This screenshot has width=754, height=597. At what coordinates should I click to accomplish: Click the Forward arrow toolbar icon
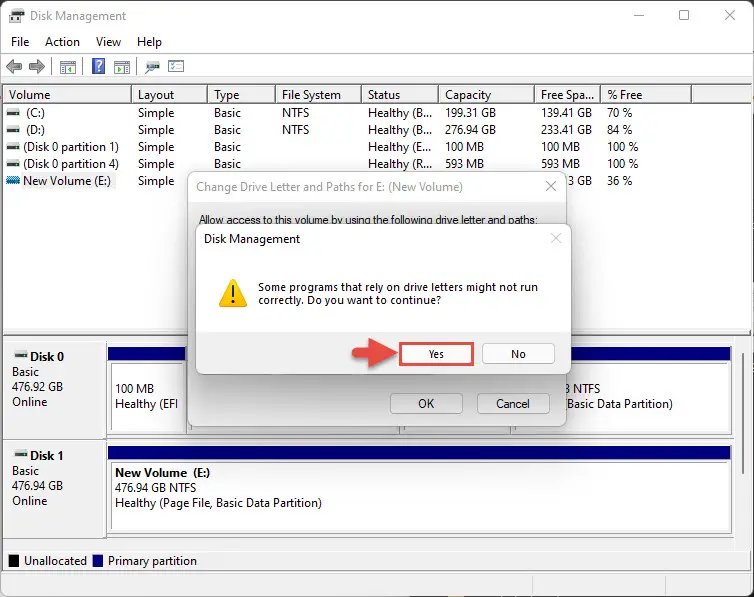pyautogui.click(x=37, y=66)
